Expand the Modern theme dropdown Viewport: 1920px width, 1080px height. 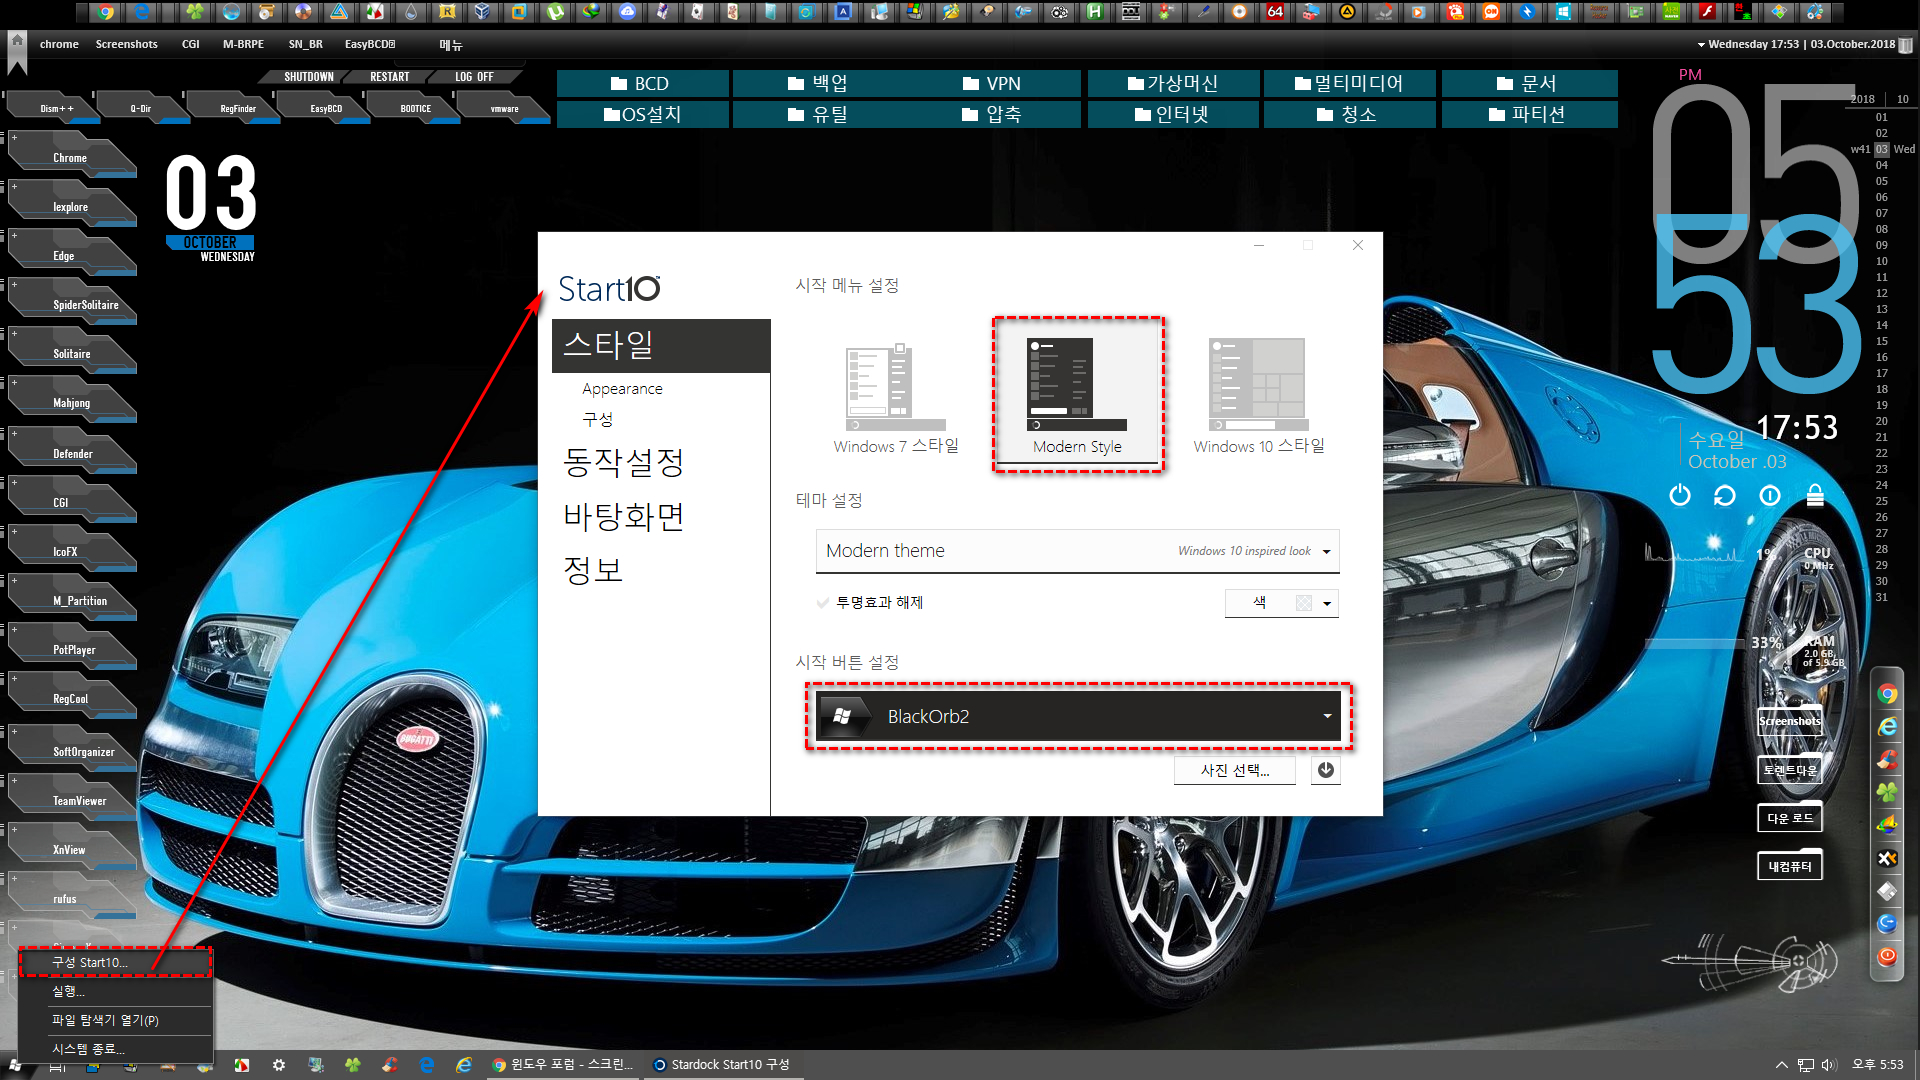click(x=1329, y=550)
